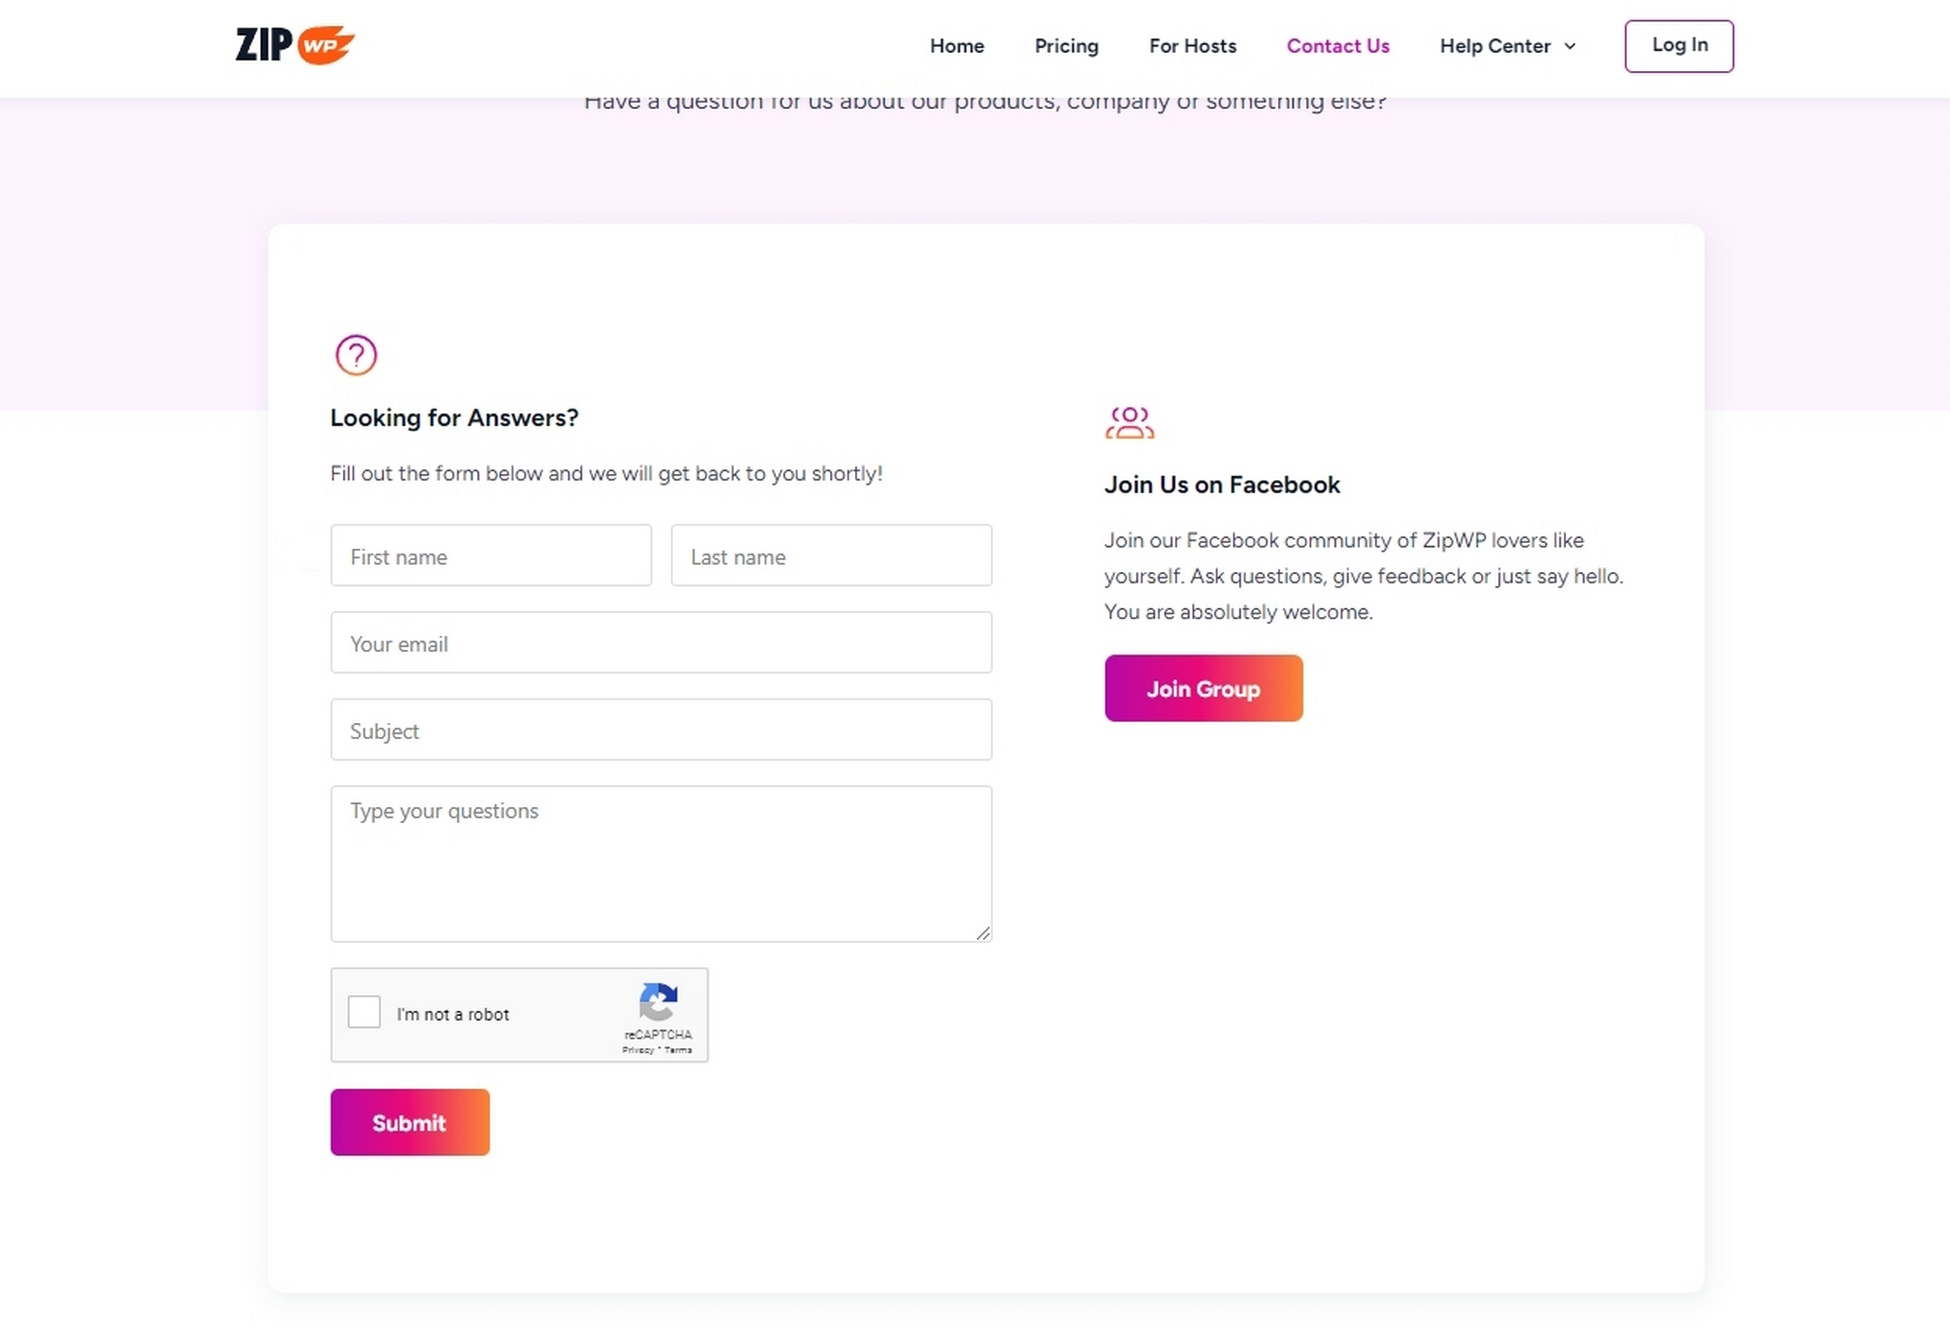Viewport: 1950px width, 1335px height.
Task: Select the Contact Us tab
Action: click(x=1338, y=46)
